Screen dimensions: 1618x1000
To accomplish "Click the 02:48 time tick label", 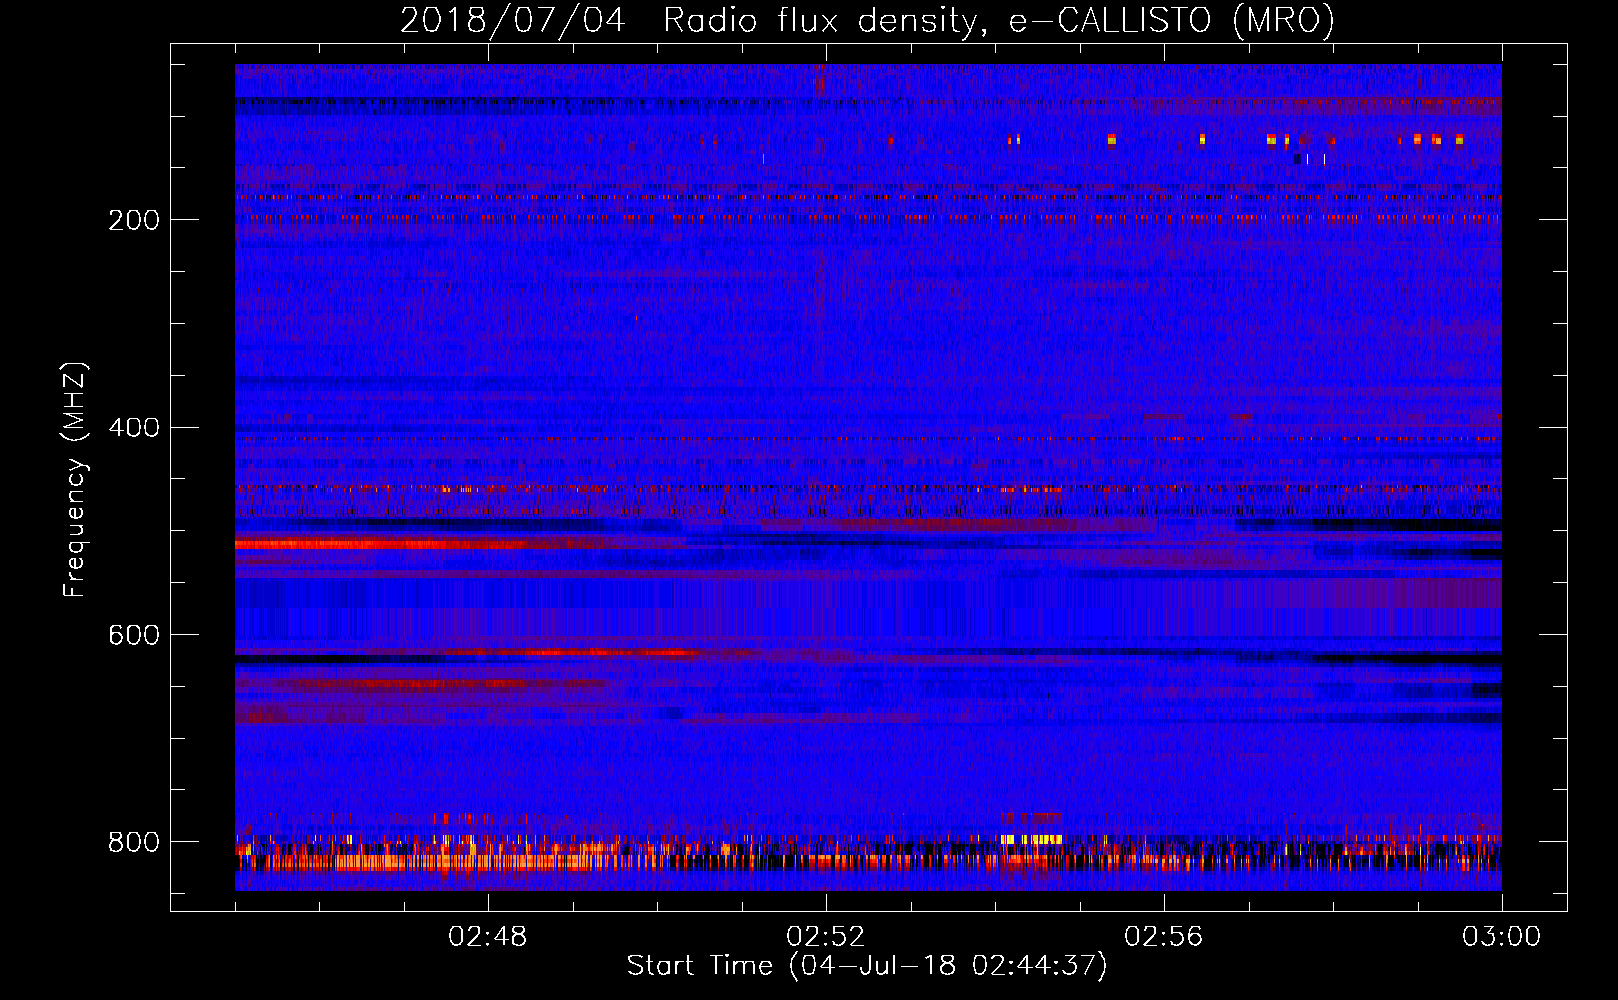I will pos(488,937).
